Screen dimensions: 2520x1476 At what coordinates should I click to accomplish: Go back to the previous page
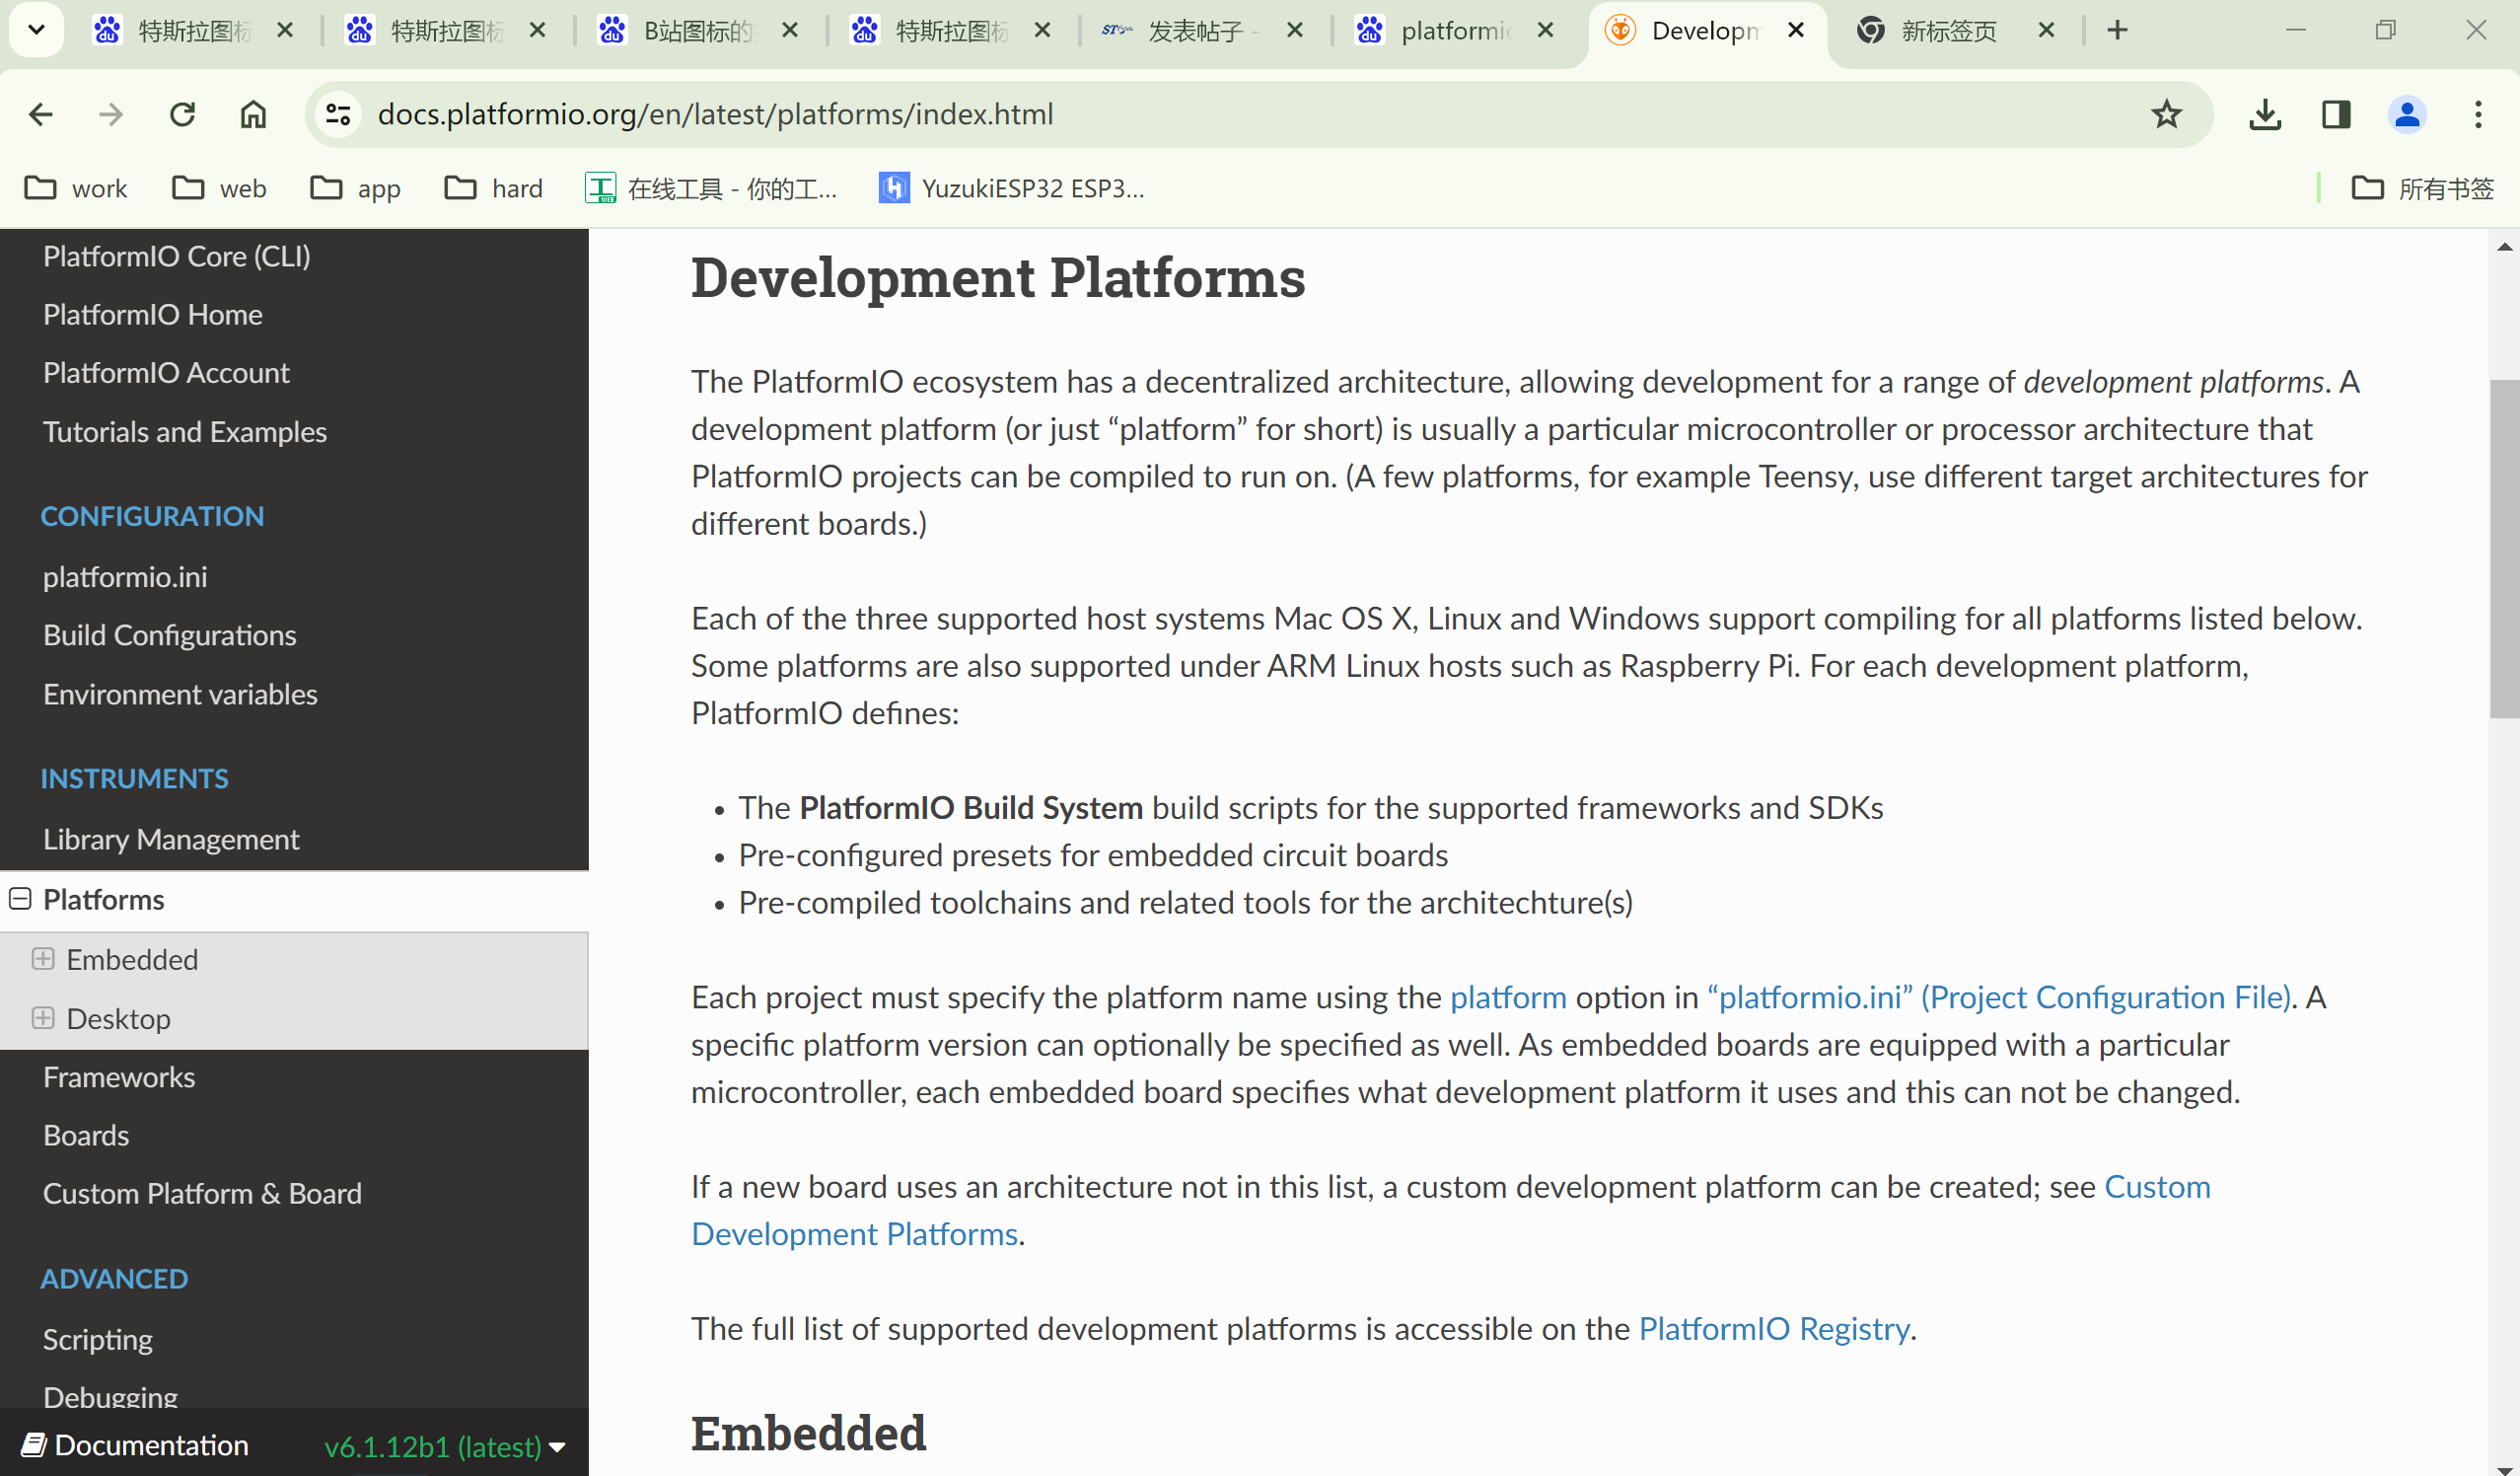click(x=40, y=115)
